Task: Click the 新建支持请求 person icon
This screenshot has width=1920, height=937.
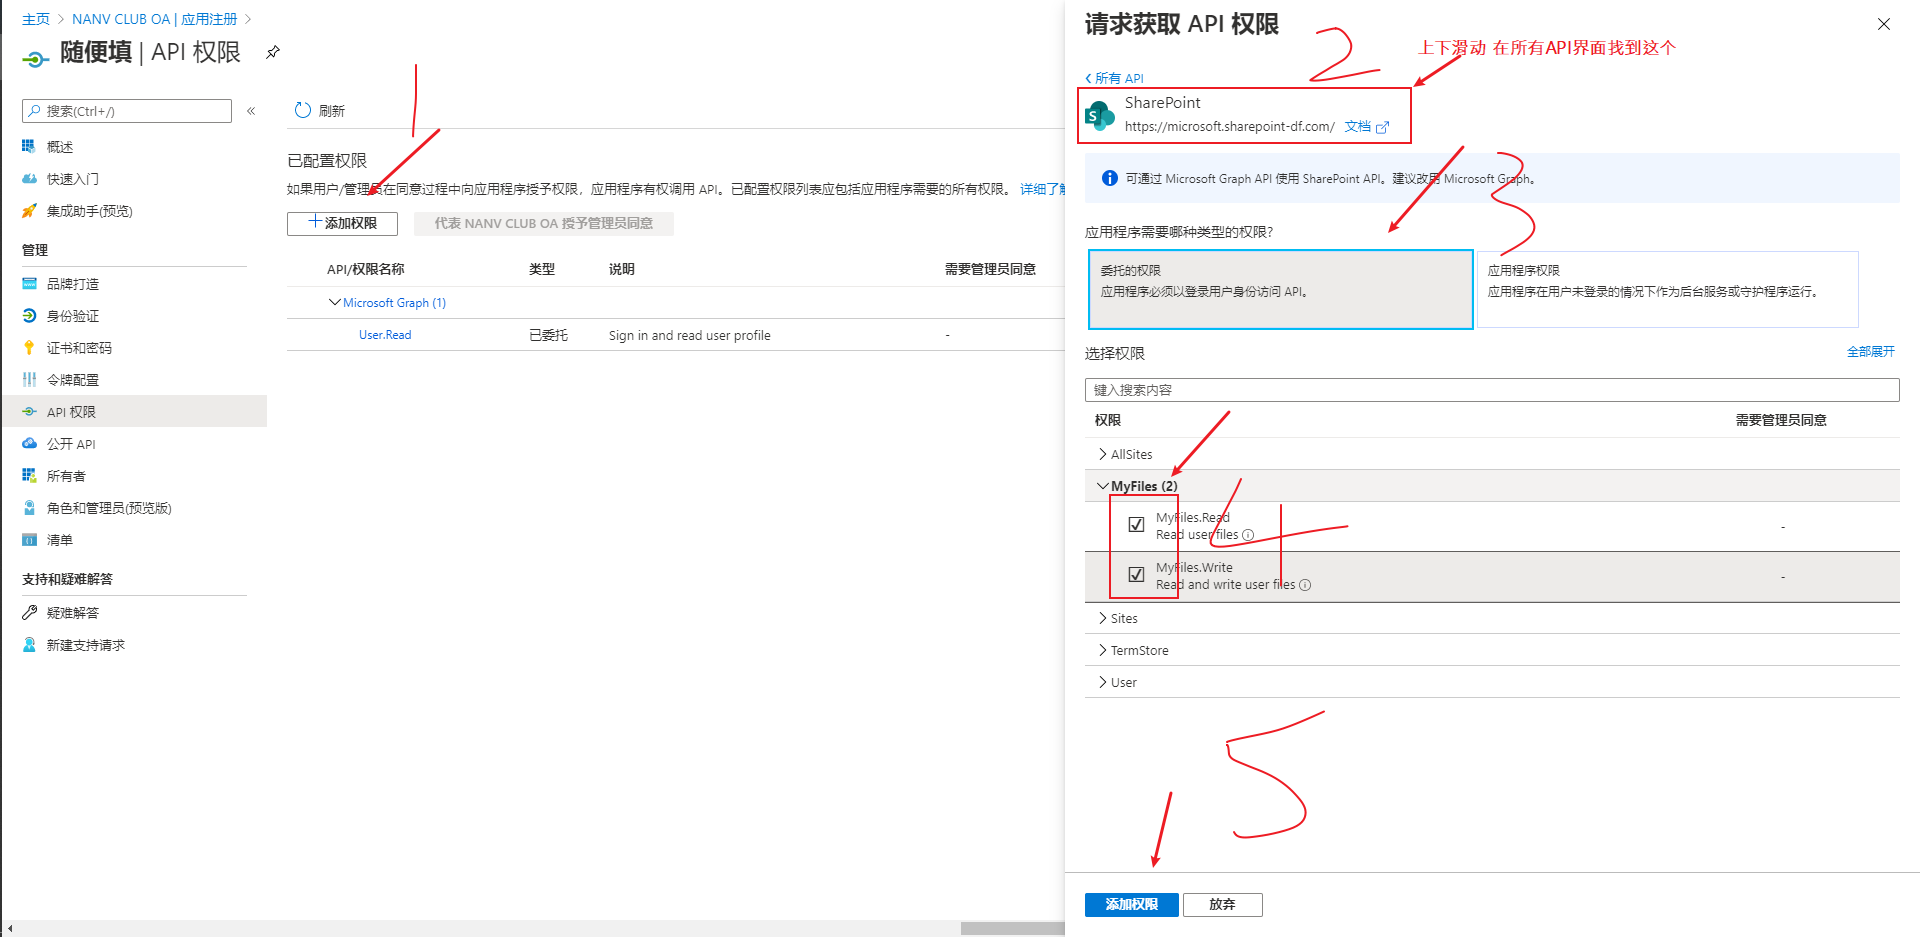Action: (x=29, y=645)
